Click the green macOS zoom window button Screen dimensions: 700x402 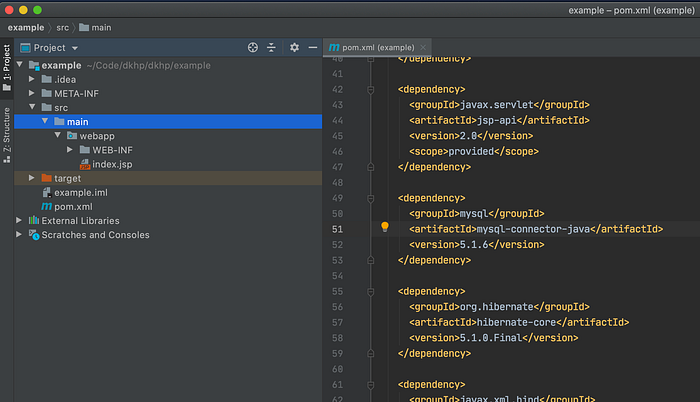(x=38, y=10)
